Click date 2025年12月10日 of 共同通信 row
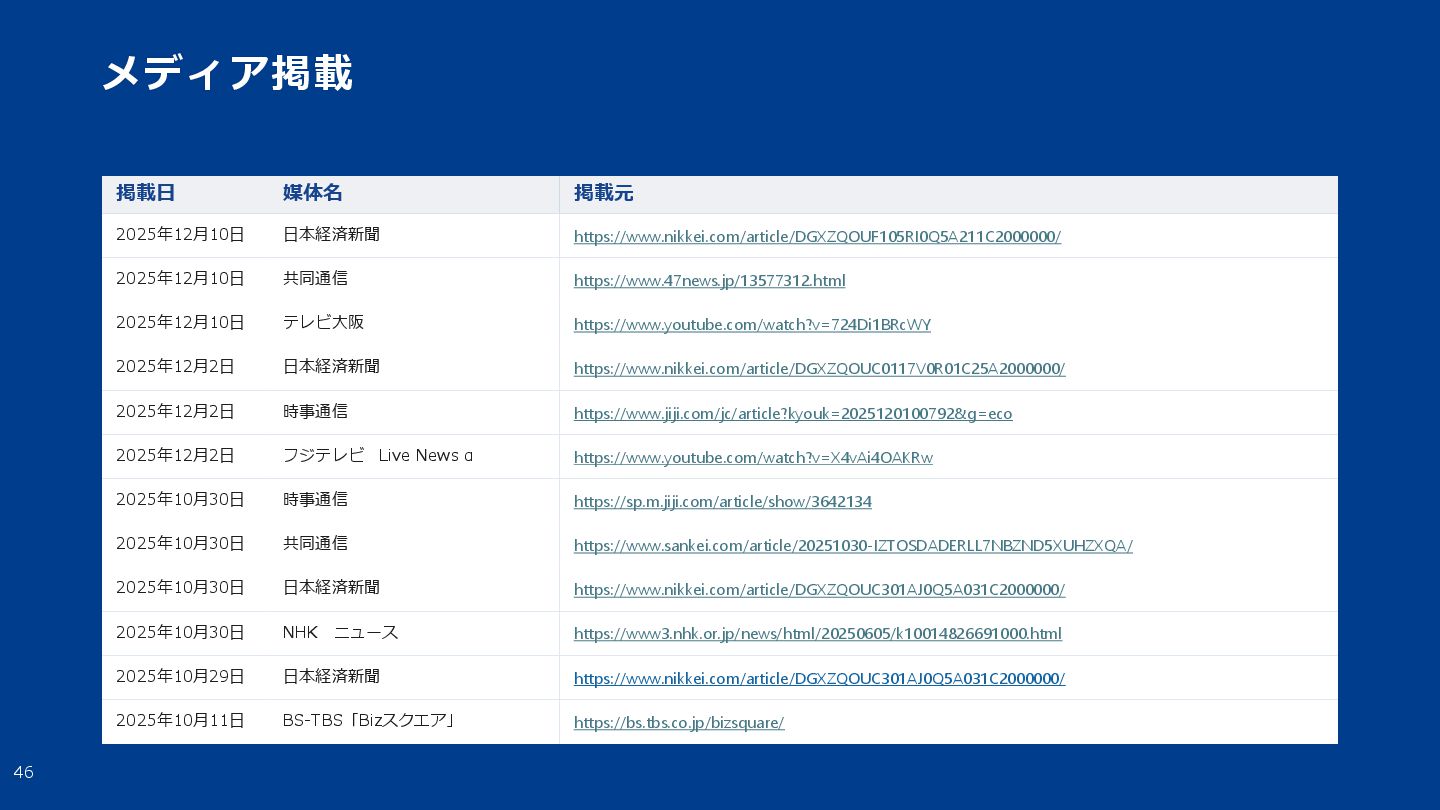Viewport: 1440px width, 810px height. [180, 278]
